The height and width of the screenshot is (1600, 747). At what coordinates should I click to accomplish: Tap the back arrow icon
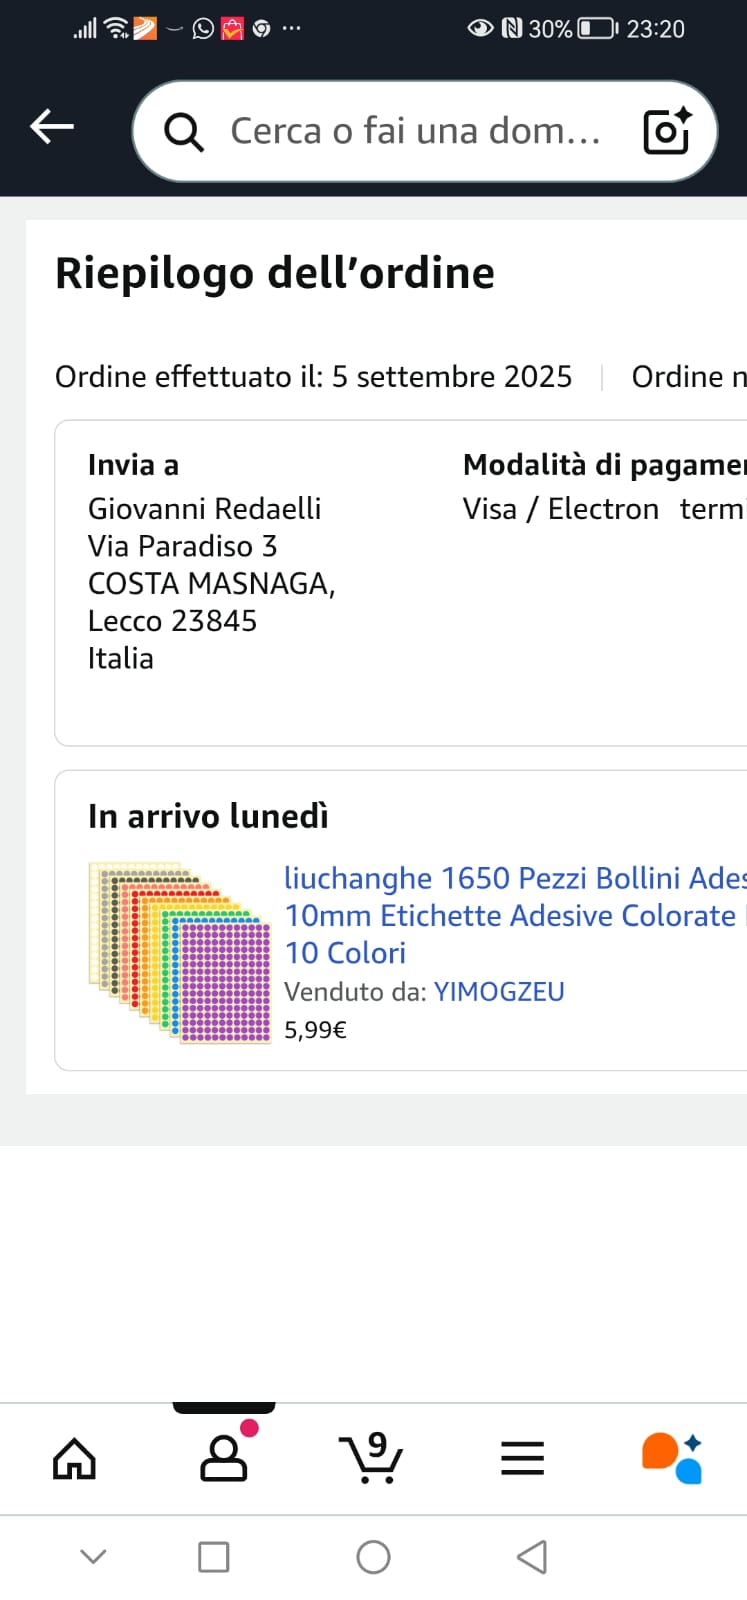pos(52,127)
